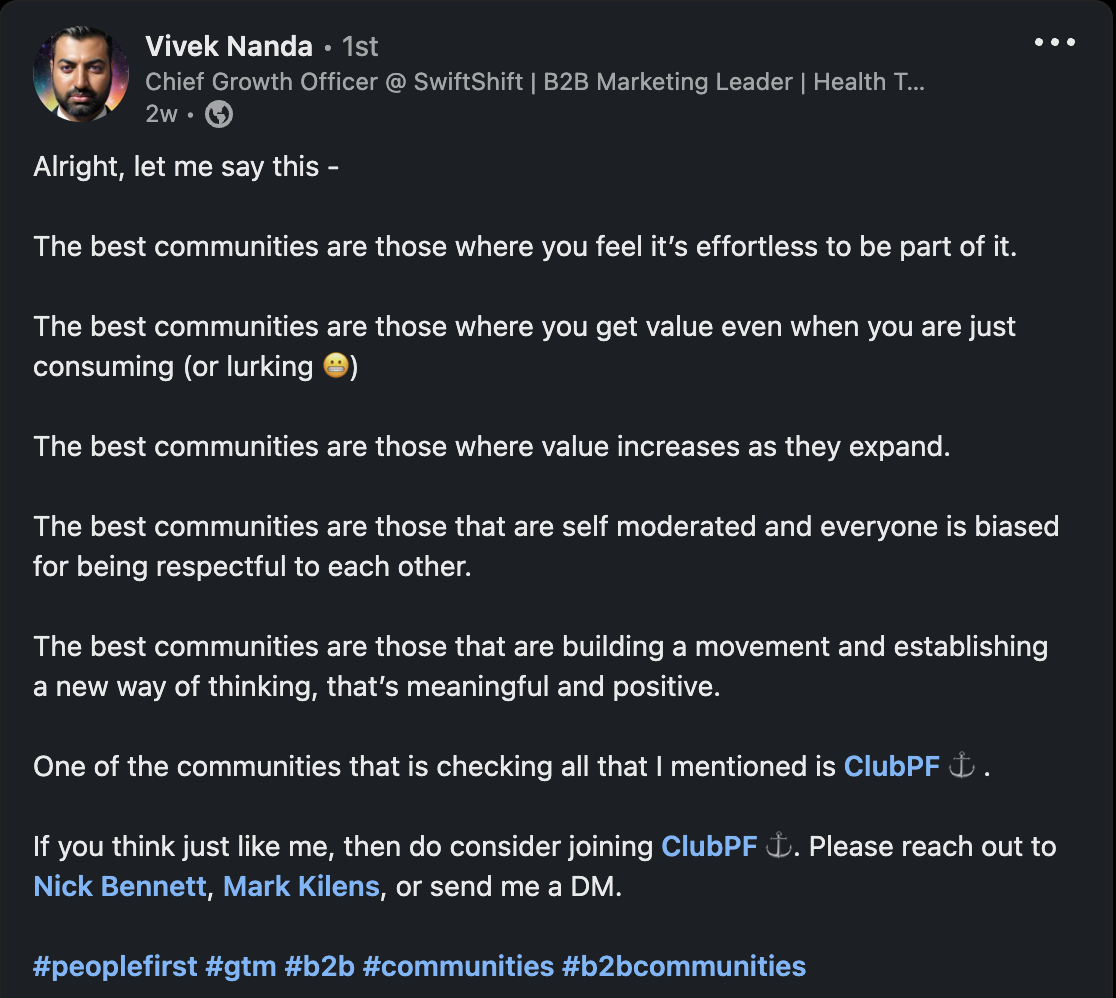
Task: Visit the #b2bcommunities hashtag
Action: pyautogui.click(x=684, y=967)
